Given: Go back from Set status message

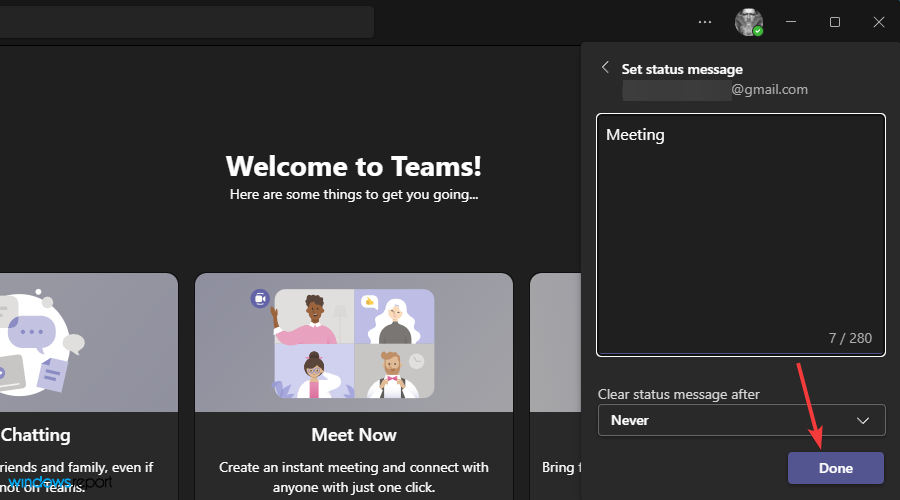Looking at the screenshot, I should click(605, 67).
